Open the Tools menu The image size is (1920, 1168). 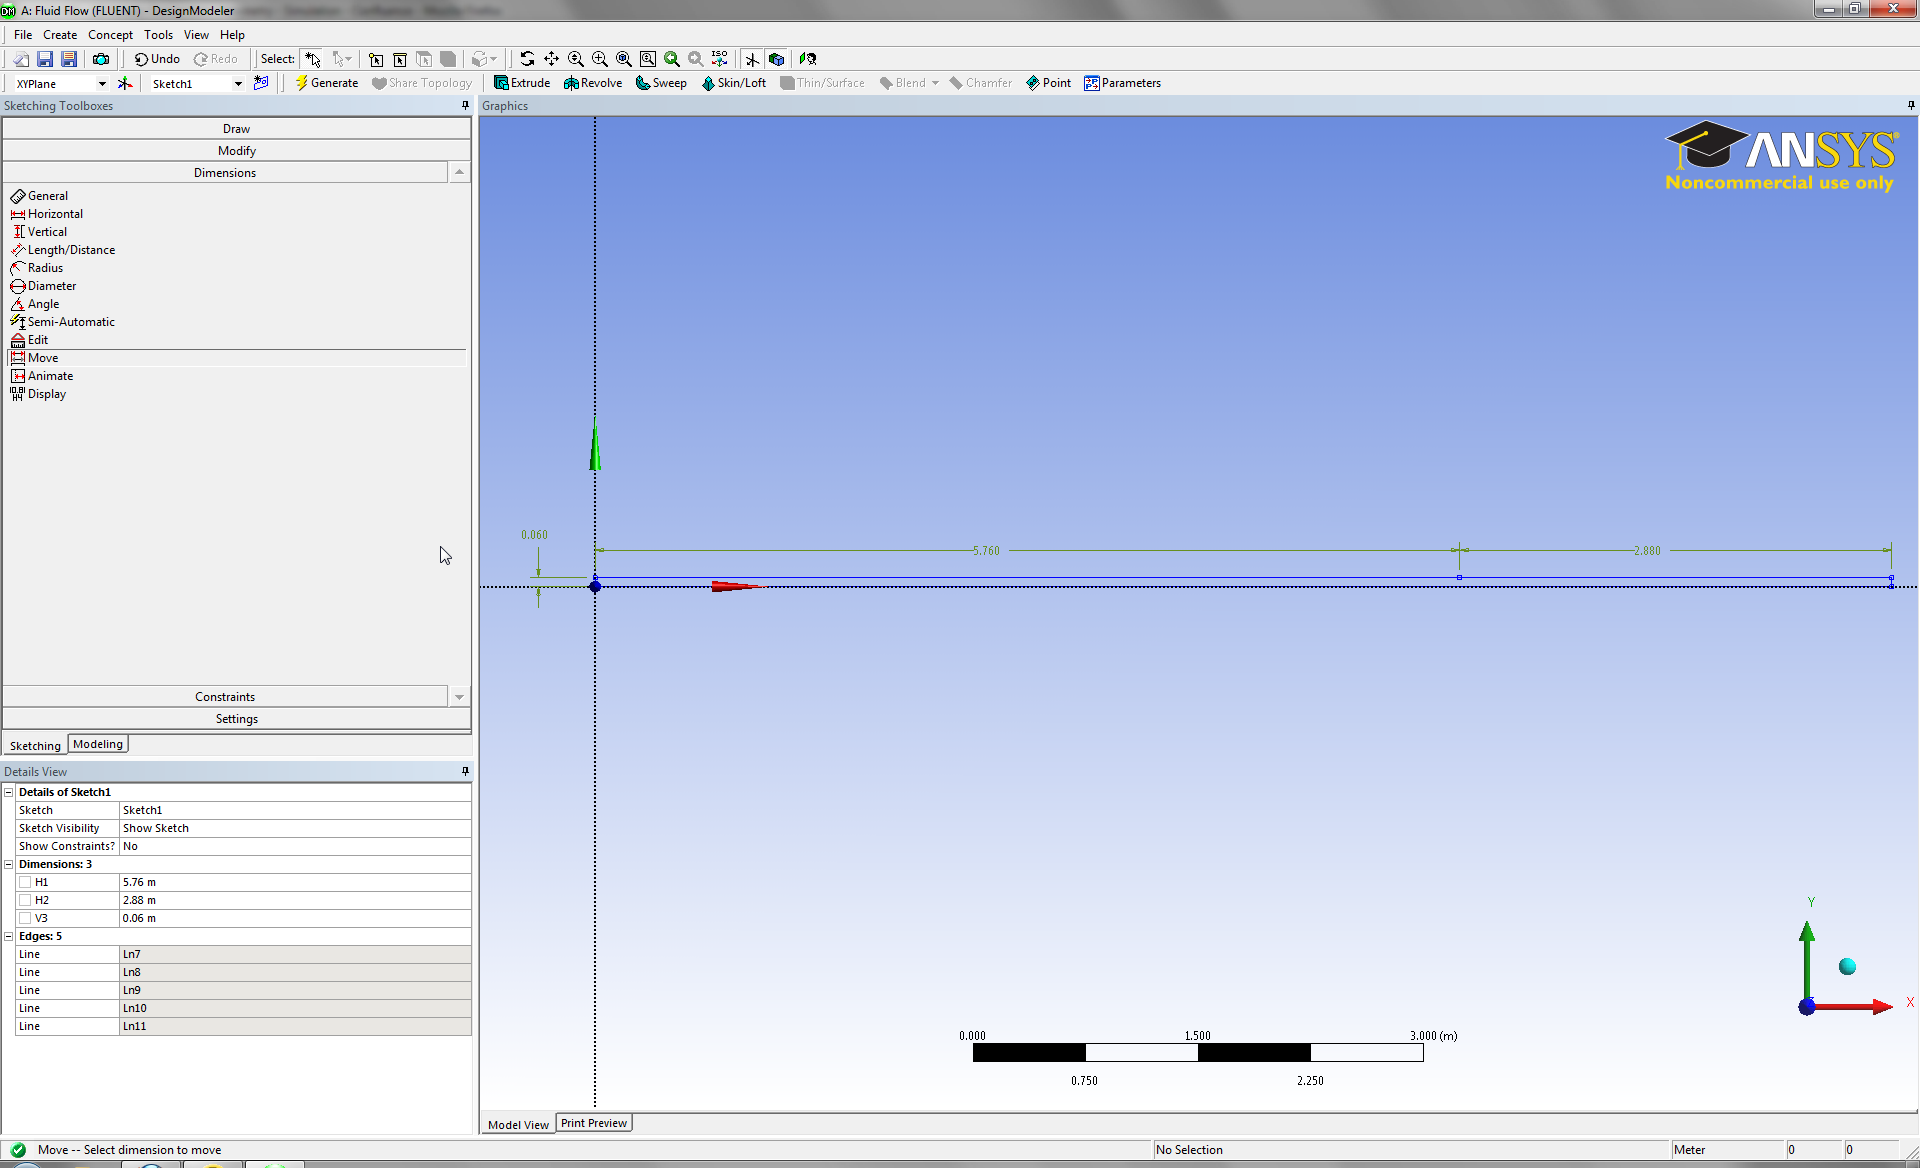(x=158, y=35)
